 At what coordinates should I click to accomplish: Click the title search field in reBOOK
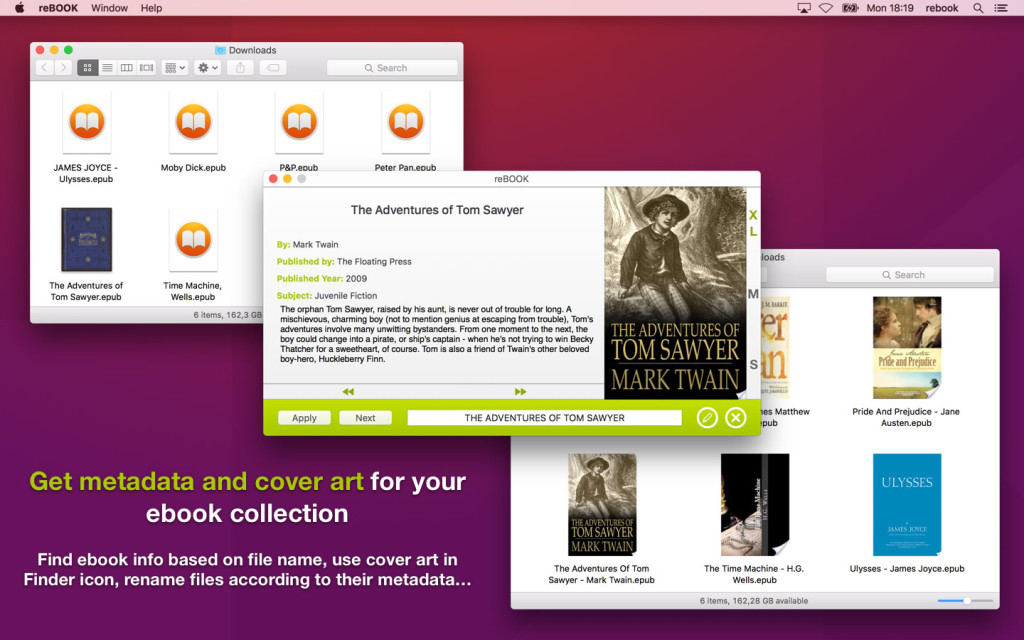pos(544,418)
